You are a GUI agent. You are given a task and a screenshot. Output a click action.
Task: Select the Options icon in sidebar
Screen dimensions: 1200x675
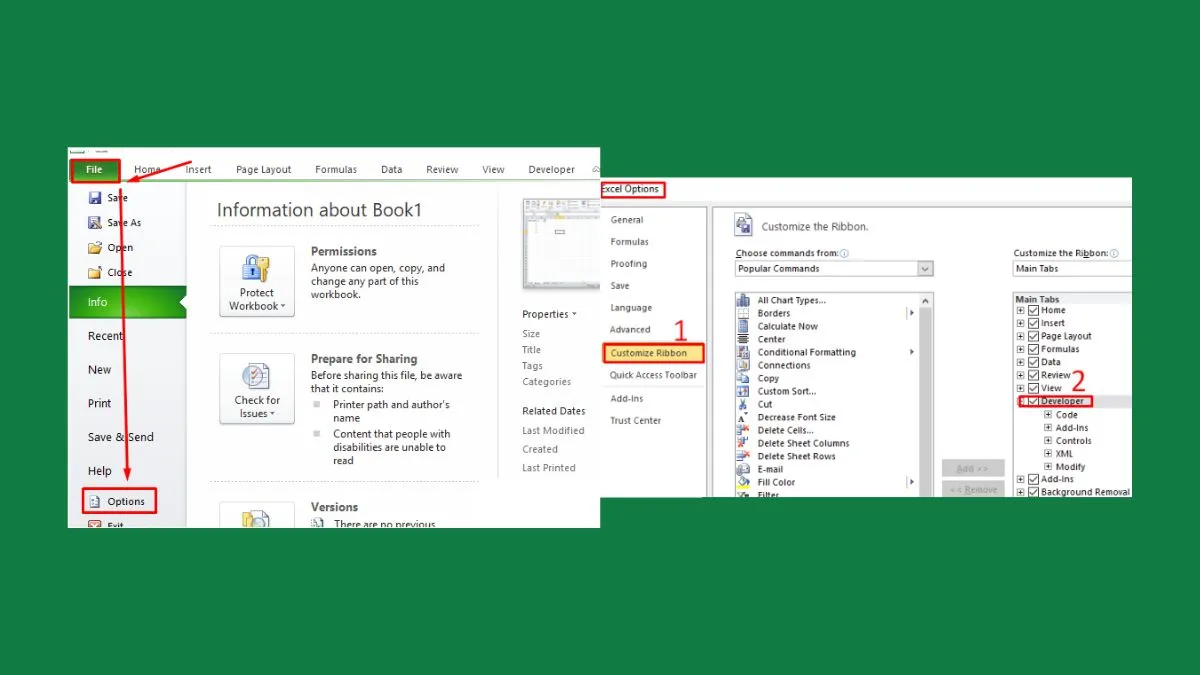click(x=95, y=502)
